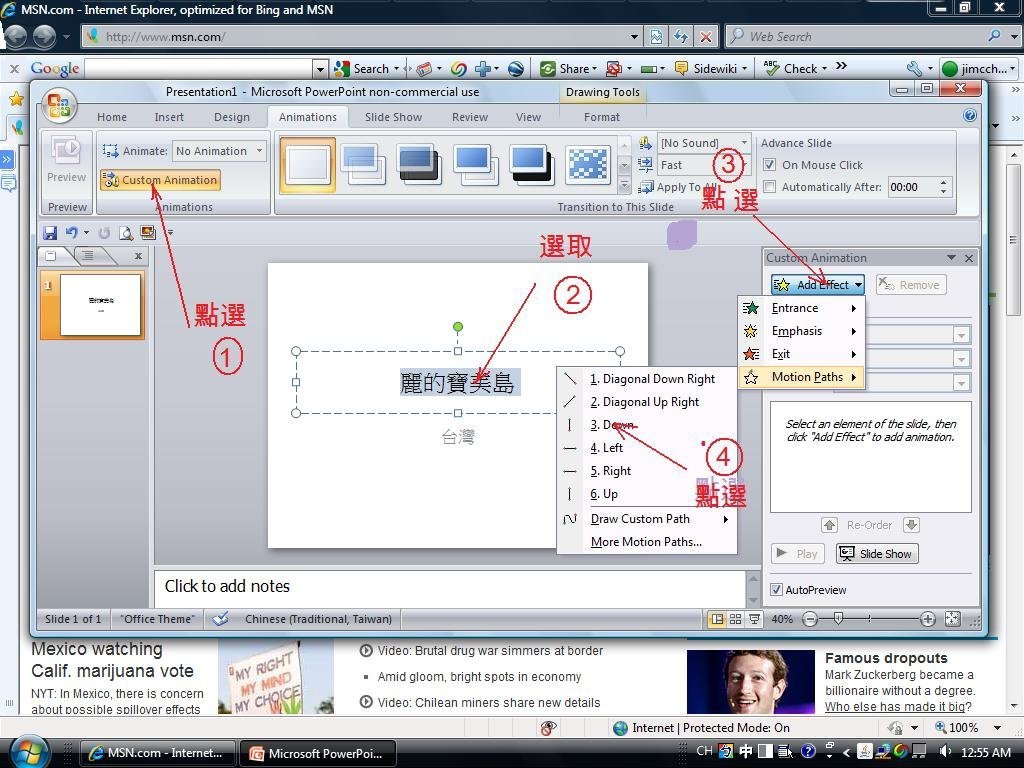The image size is (1024, 768).
Task: Click the notes area Click to add notes
Action: pyautogui.click(x=449, y=586)
